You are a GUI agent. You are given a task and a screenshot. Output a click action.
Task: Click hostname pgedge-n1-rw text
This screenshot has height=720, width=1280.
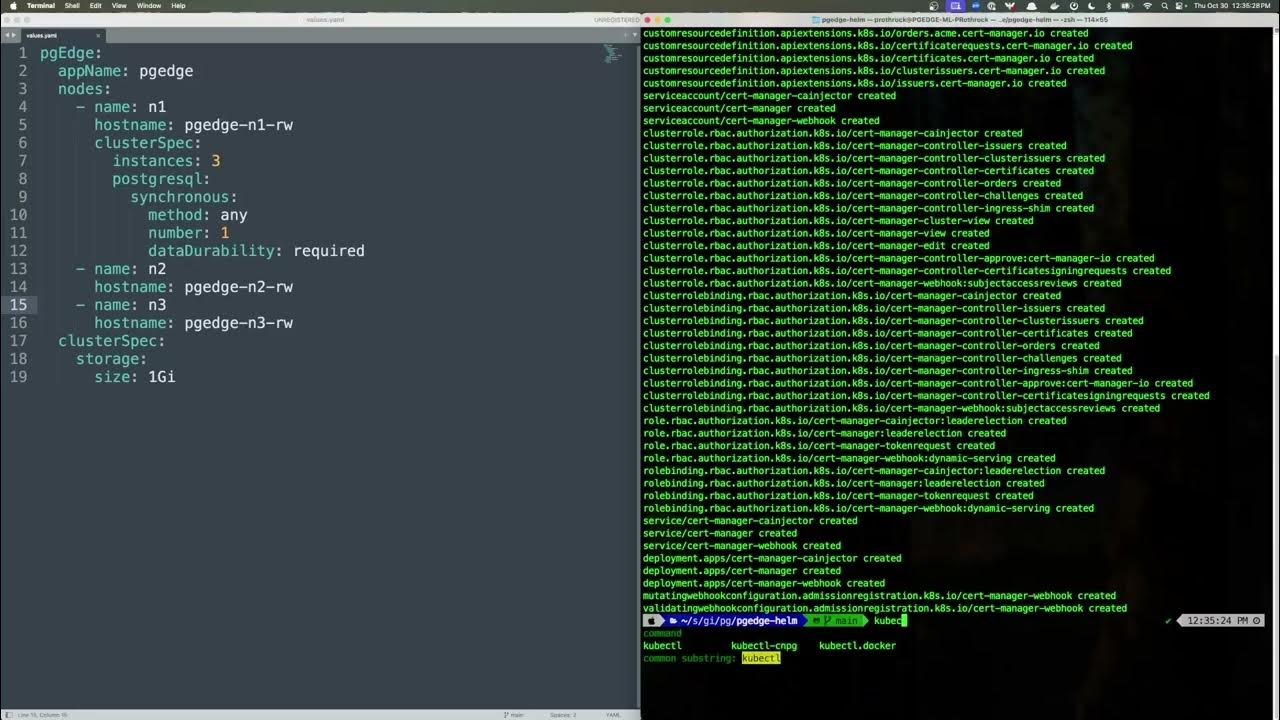(238, 125)
